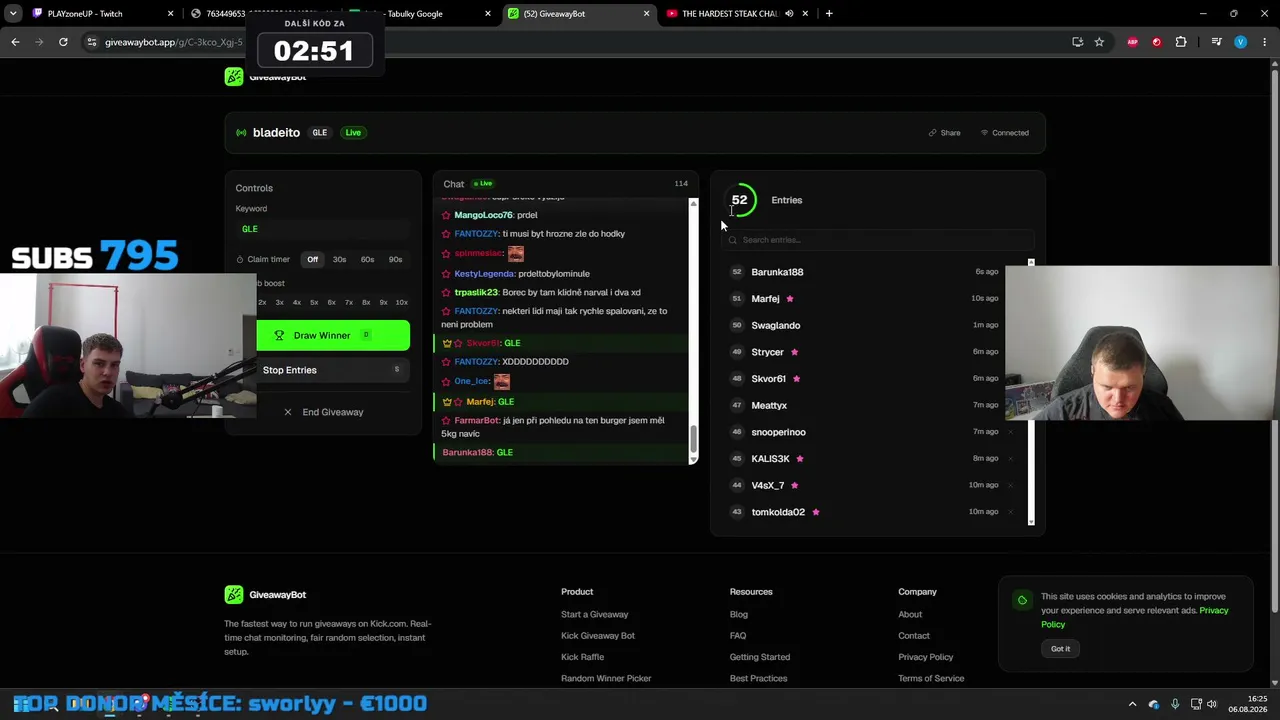Screen dimensions: 1280x720
Task: Click the star icon beside KestyLegenda
Action: tap(446, 274)
